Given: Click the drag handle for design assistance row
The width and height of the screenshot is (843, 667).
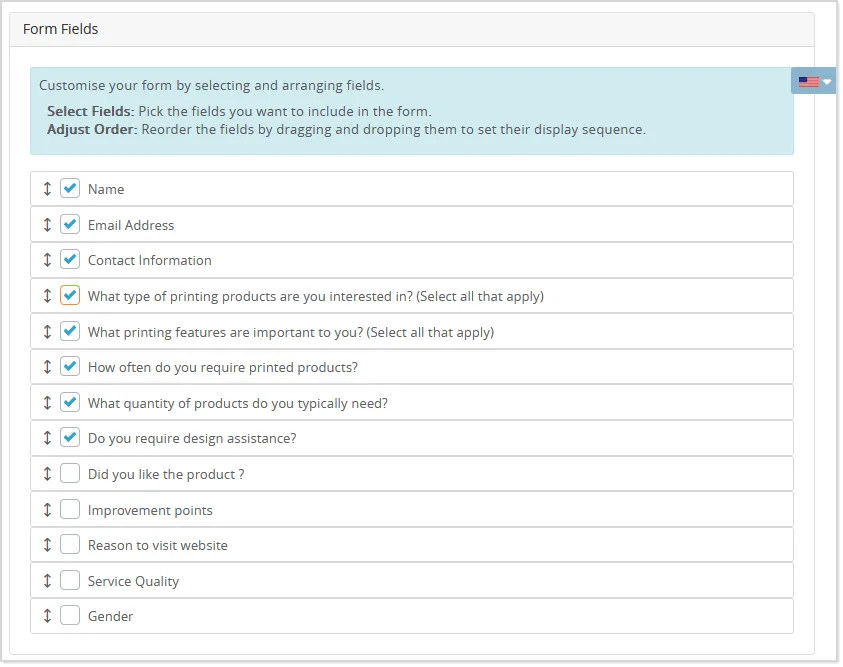Looking at the screenshot, I should pos(47,438).
